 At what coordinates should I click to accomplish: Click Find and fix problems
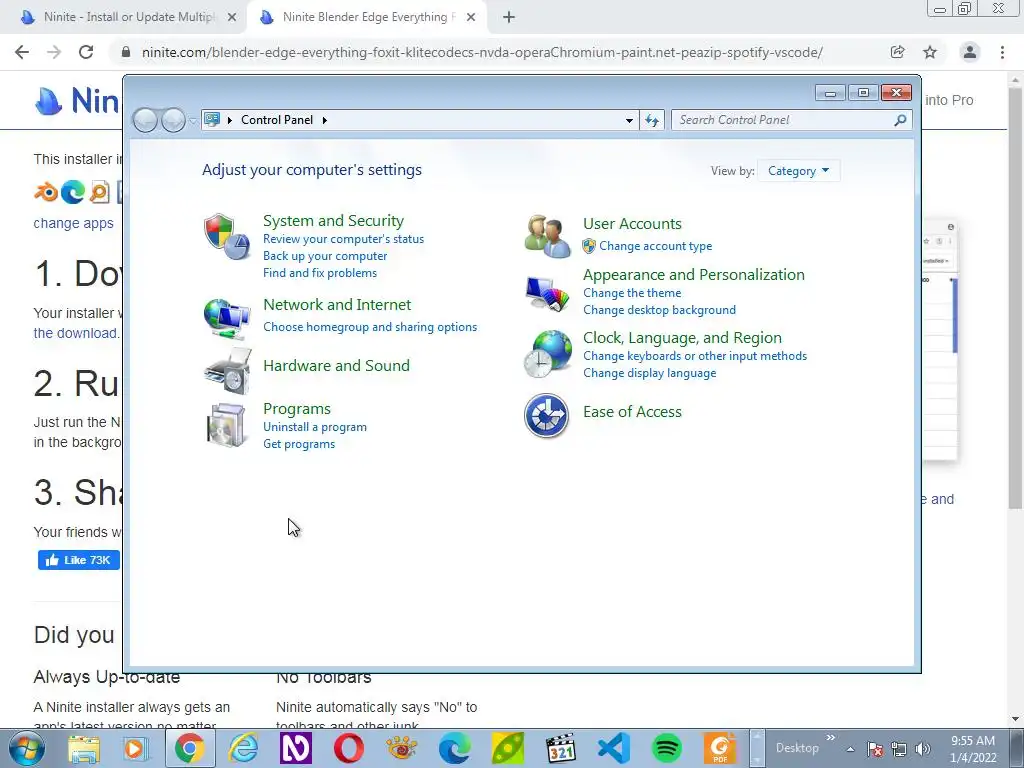(x=320, y=273)
